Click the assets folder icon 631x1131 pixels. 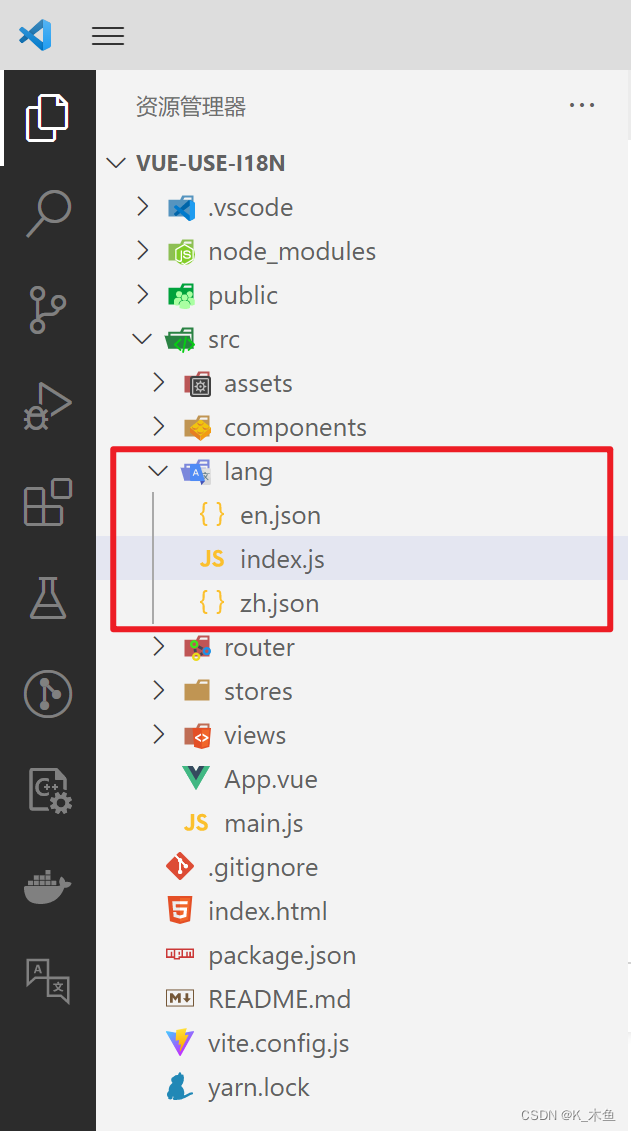(198, 384)
